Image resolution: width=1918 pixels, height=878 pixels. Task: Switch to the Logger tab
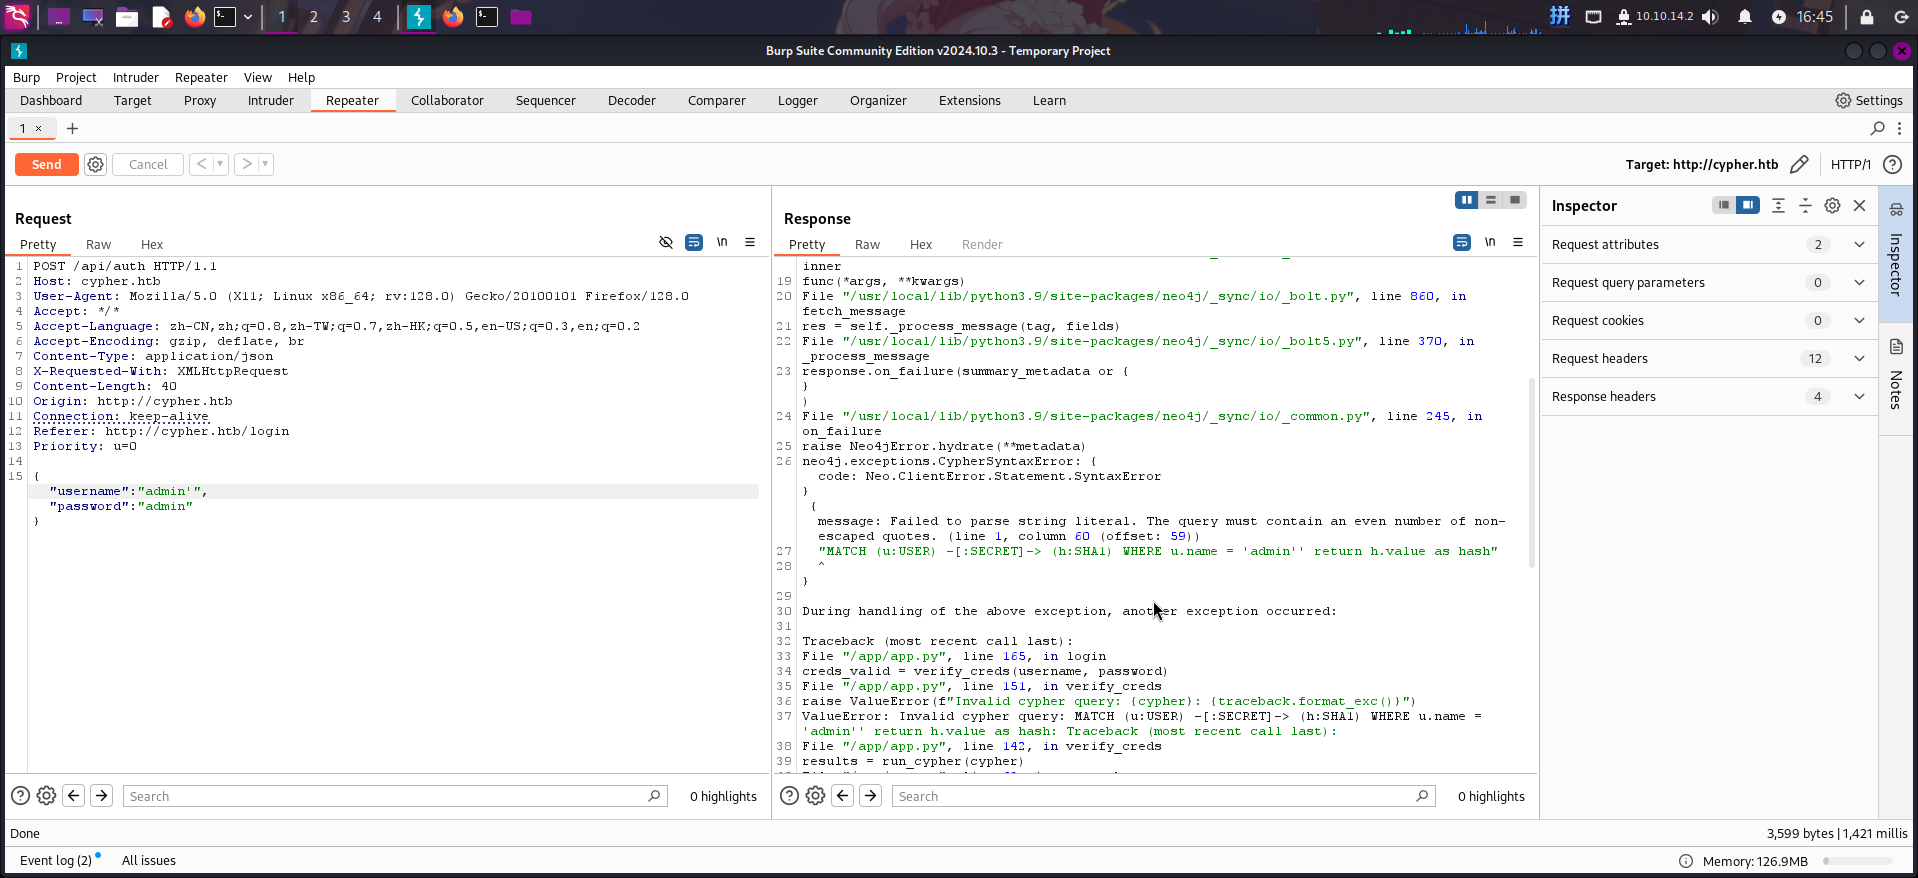pos(797,100)
